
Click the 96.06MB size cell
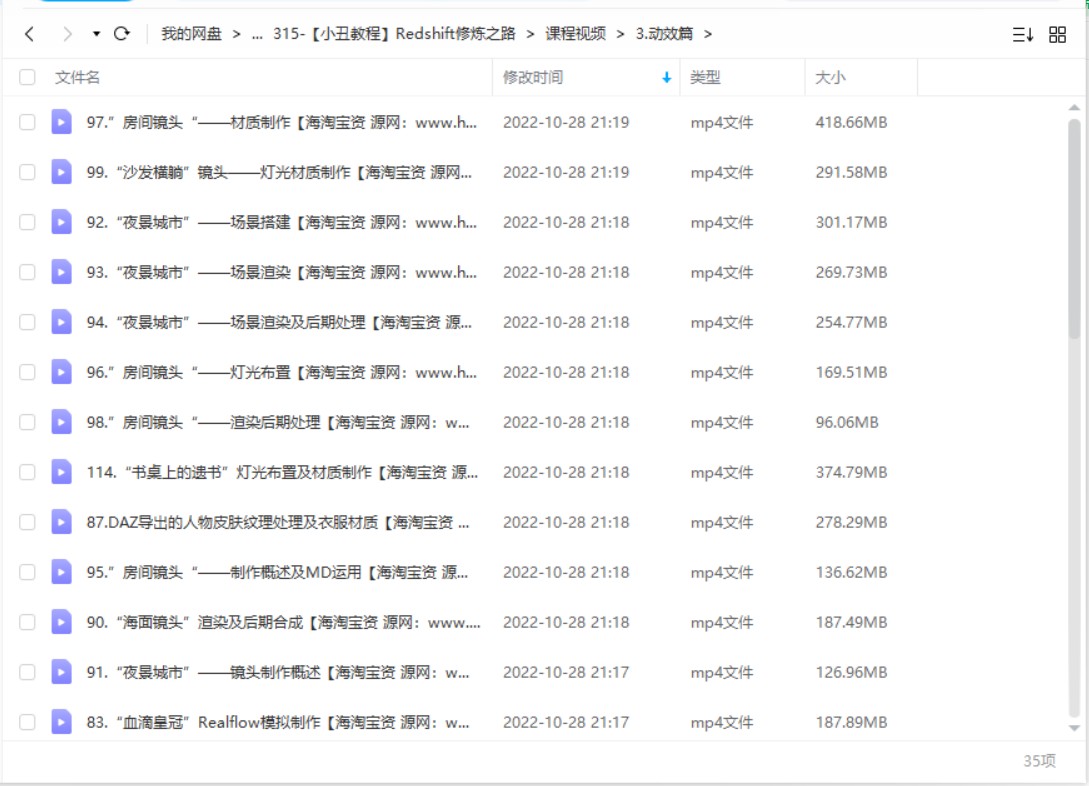[x=847, y=422]
